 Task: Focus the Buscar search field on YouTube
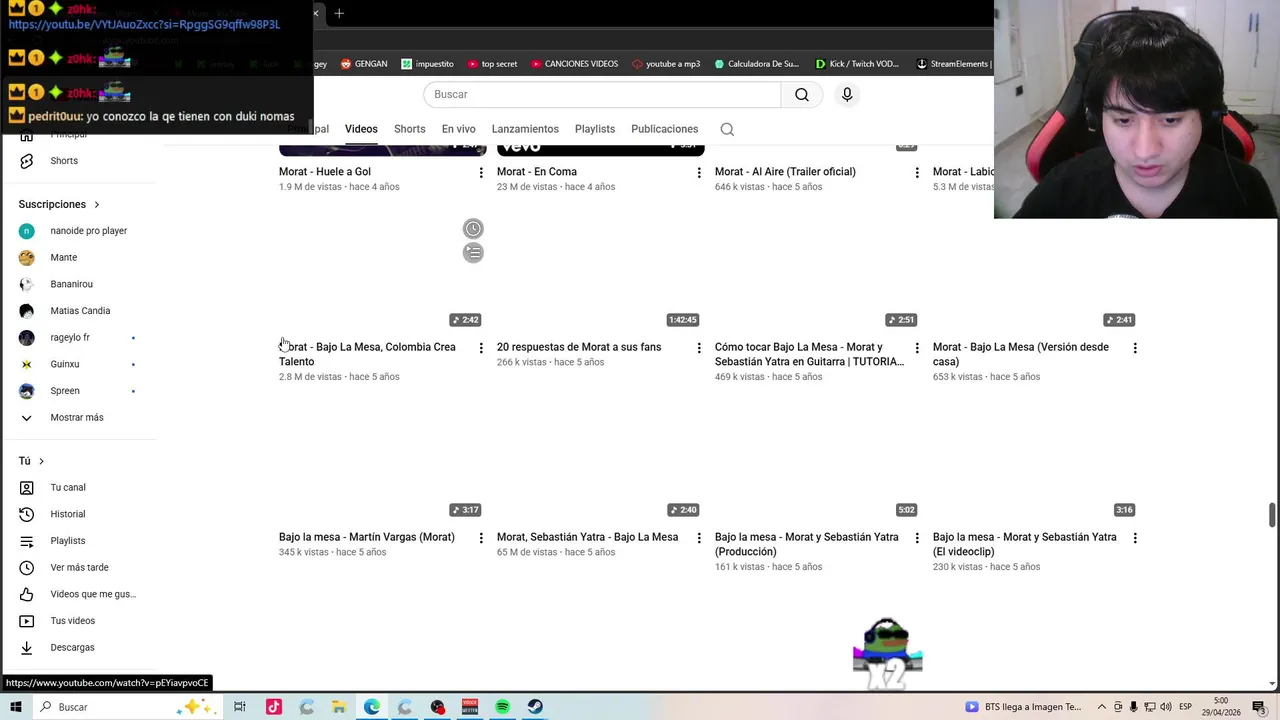(602, 94)
